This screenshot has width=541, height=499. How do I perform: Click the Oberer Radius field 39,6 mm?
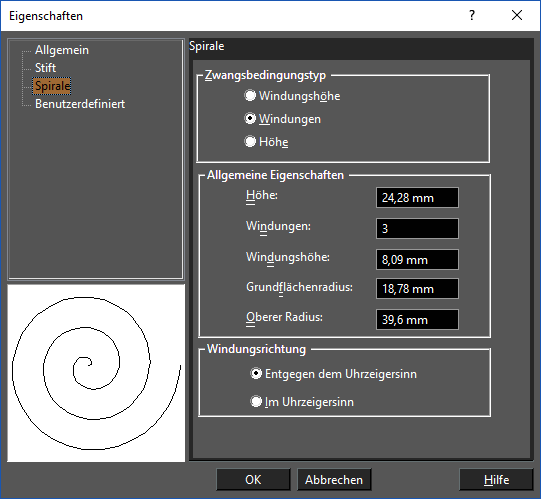(x=417, y=320)
